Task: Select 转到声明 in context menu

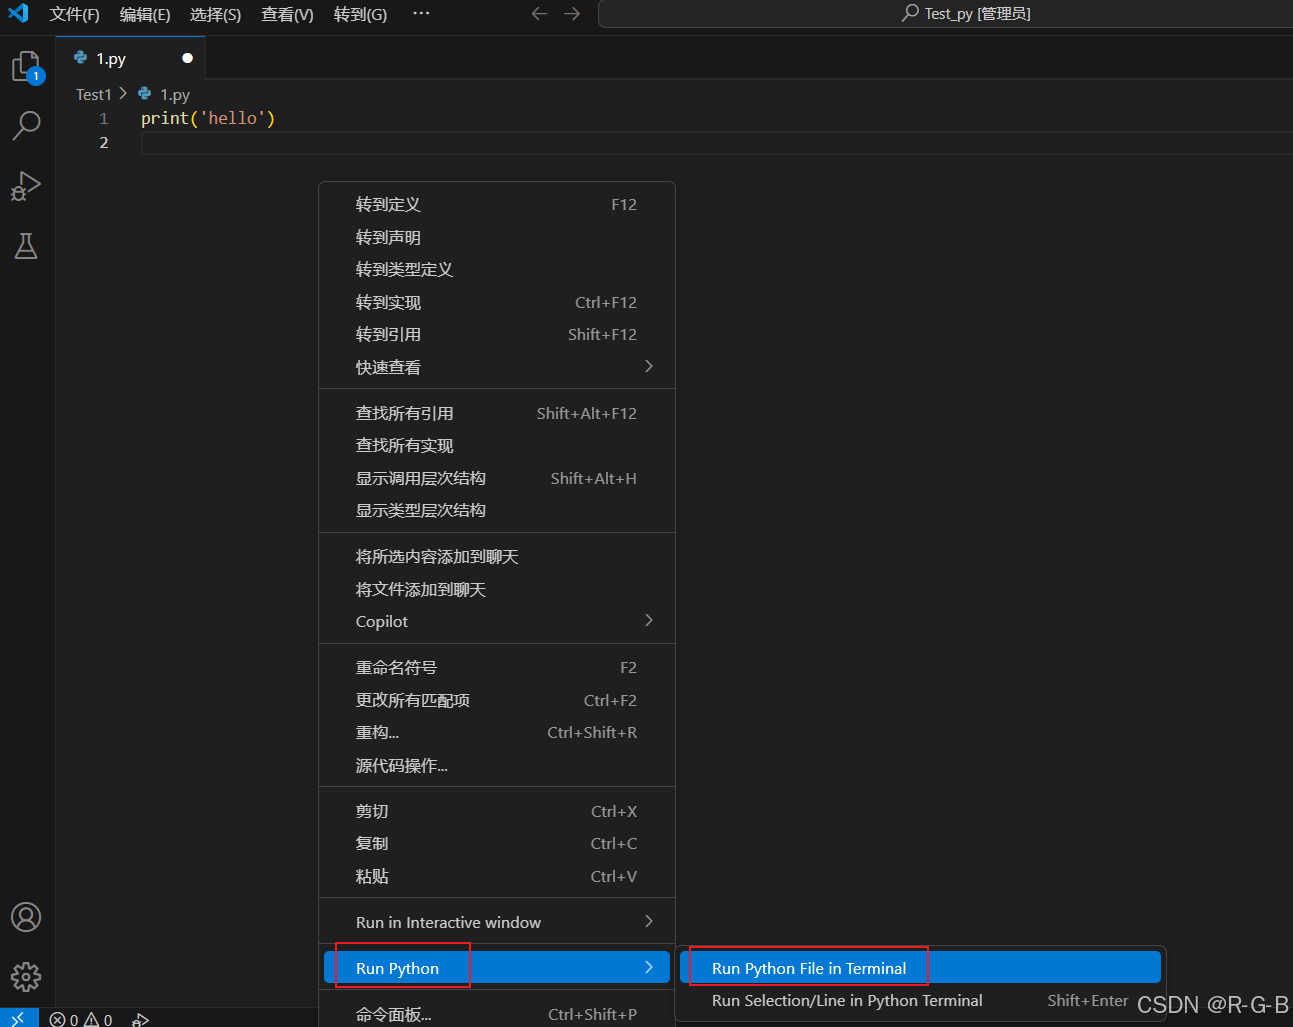Action: (497, 237)
